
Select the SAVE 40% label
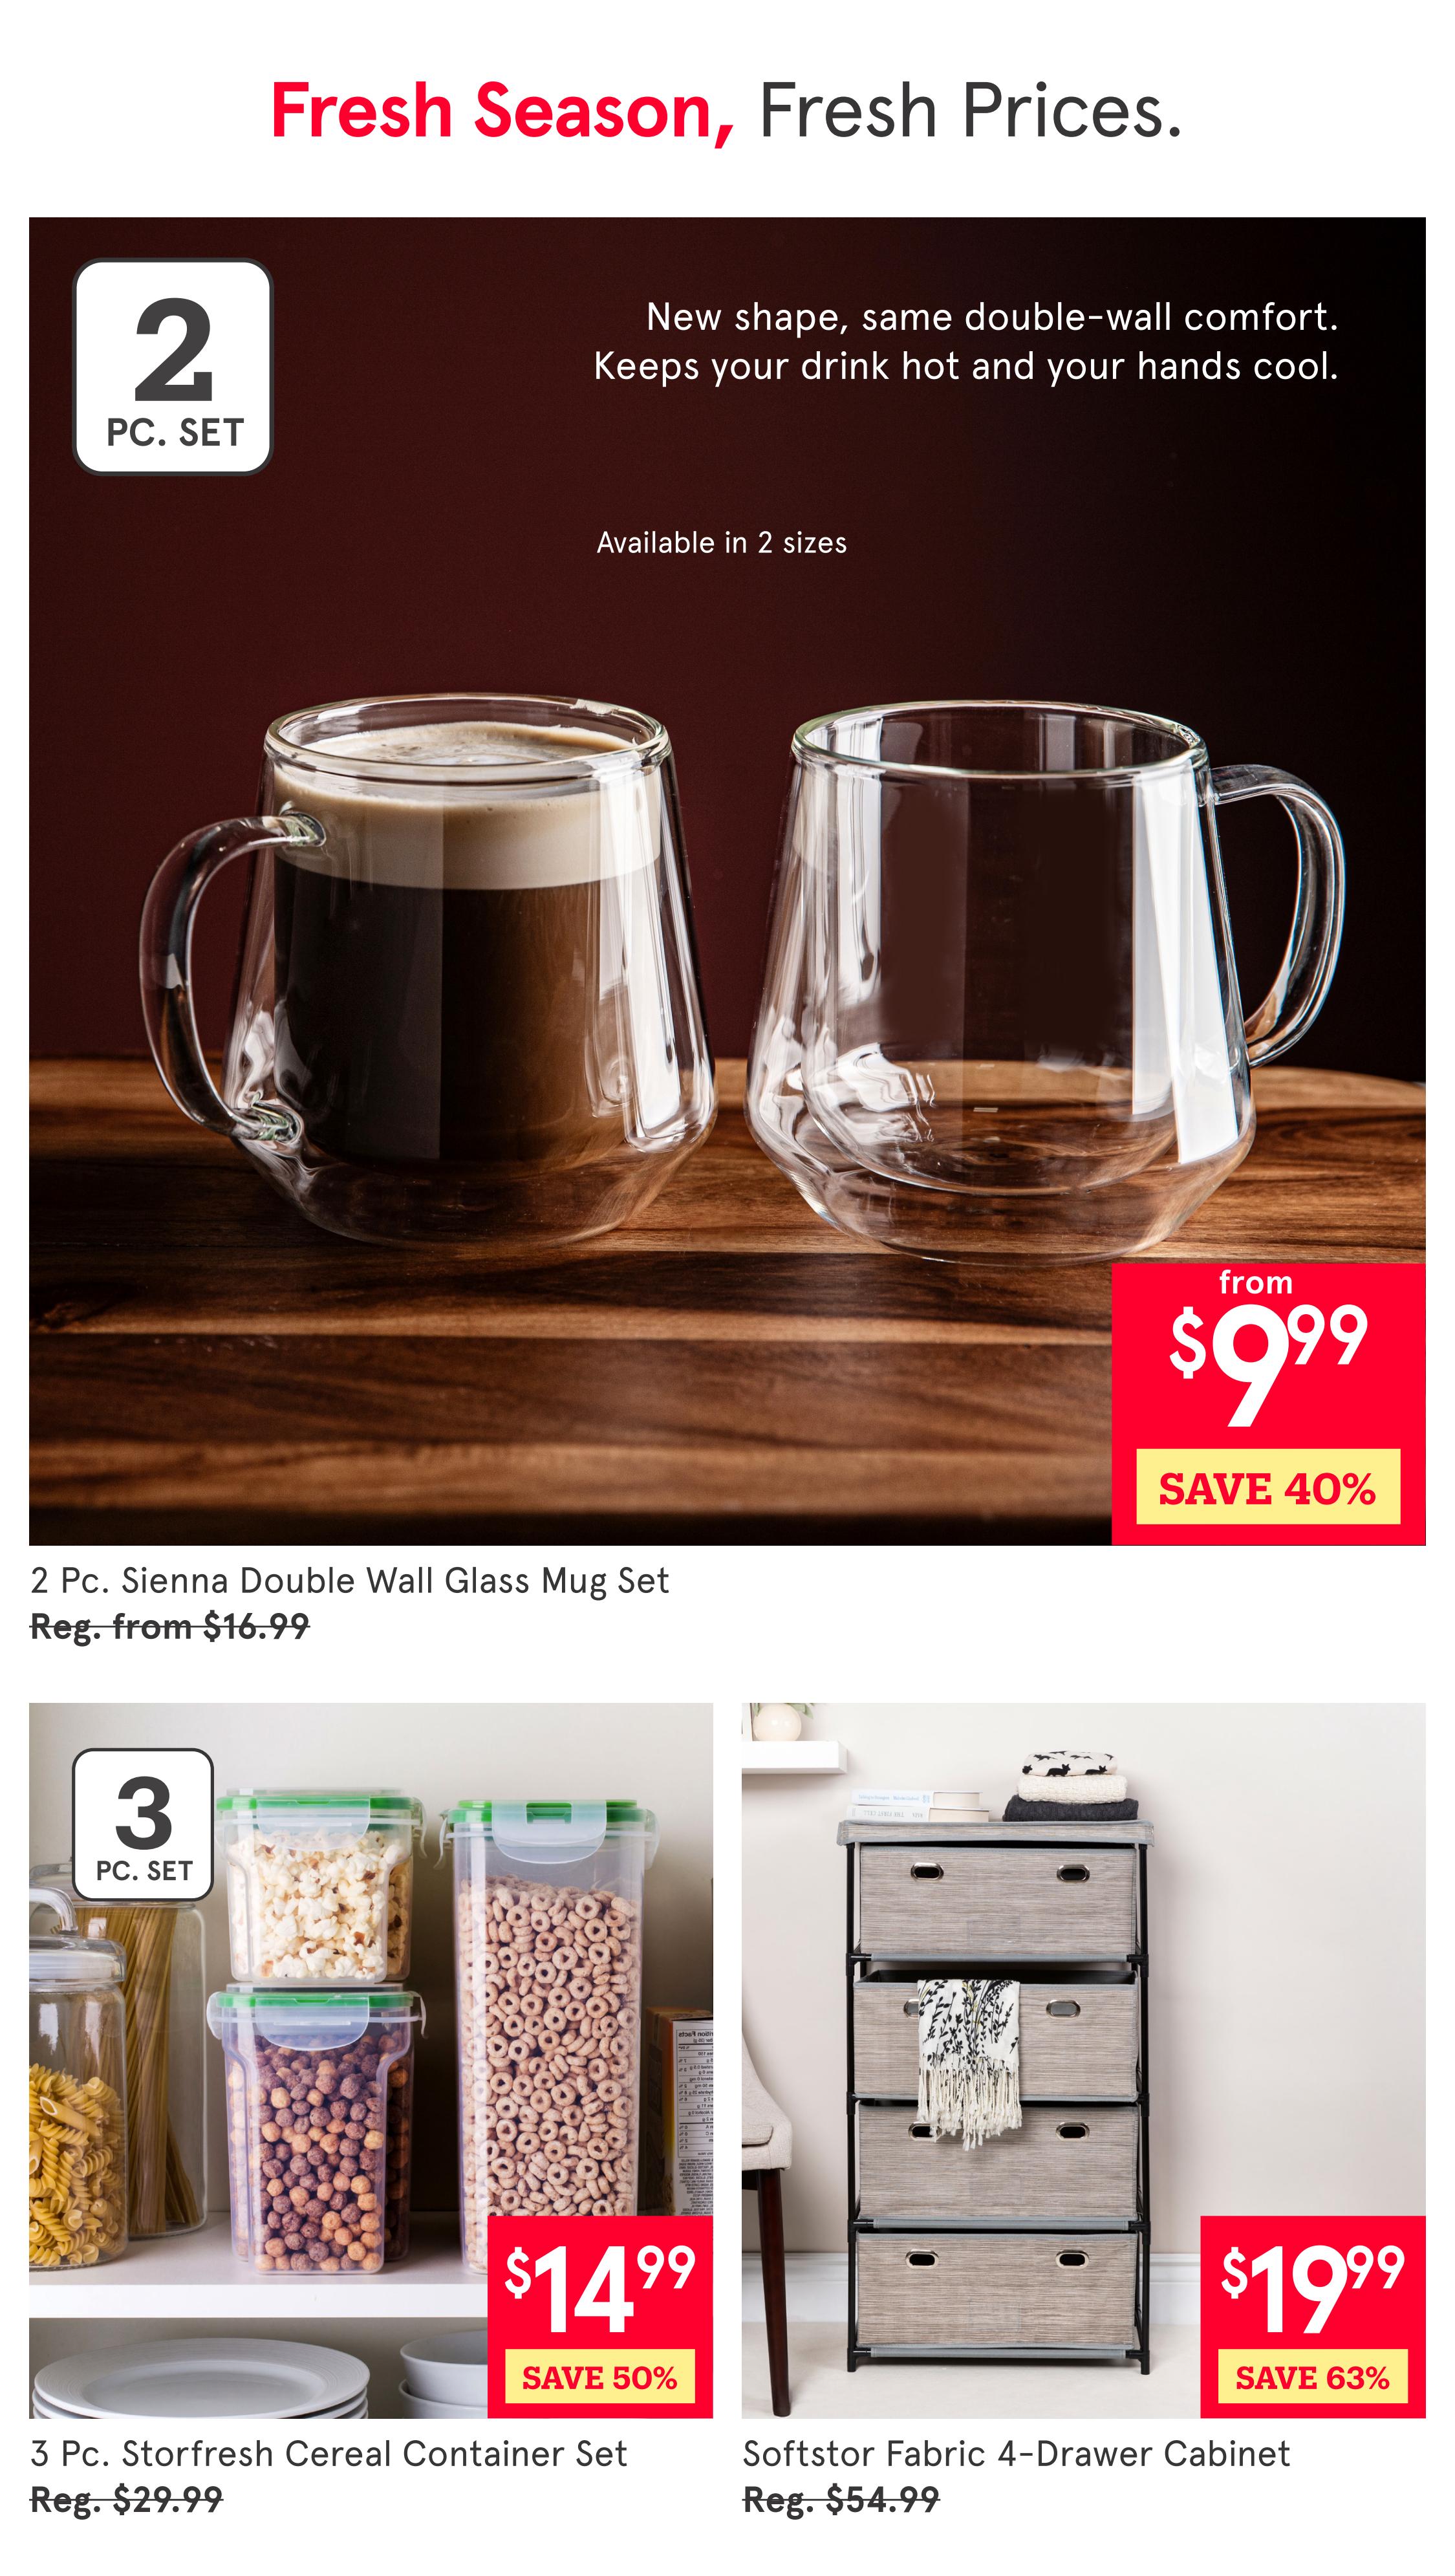(1268, 1487)
